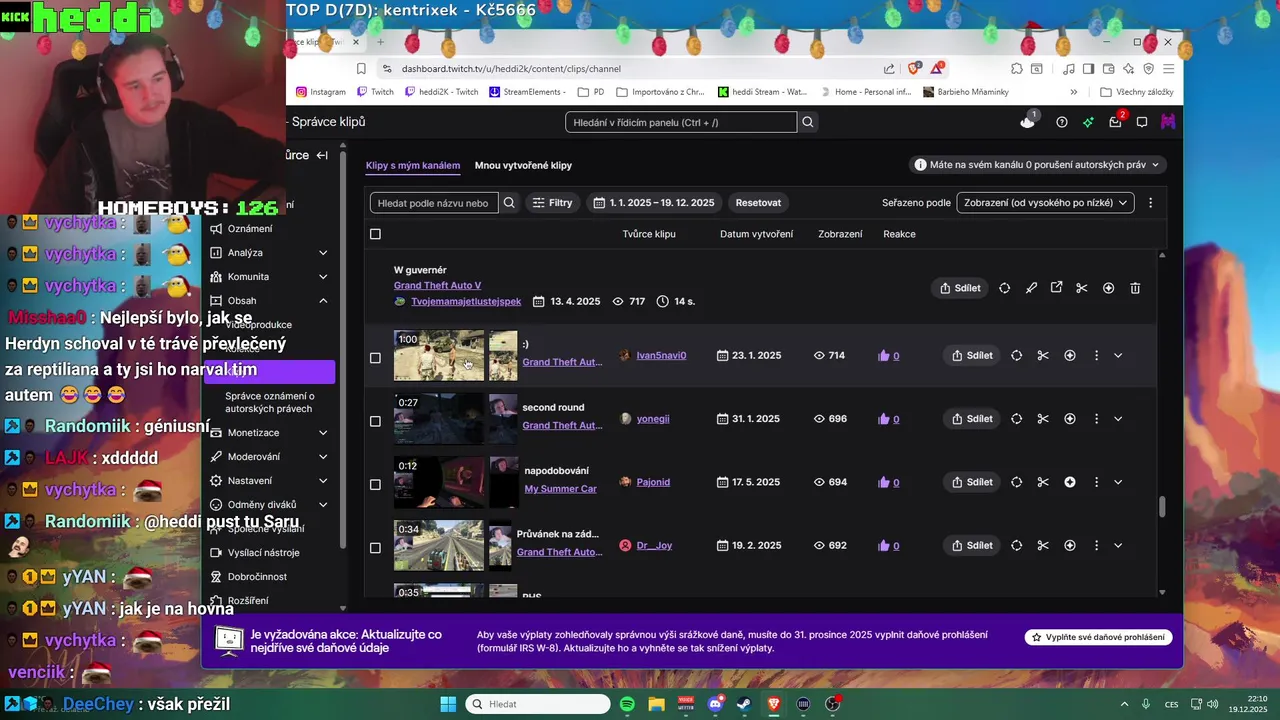Open the Tvojemamajetlustejspek creator link
Viewport: 1280px width, 720px height.
click(x=466, y=301)
